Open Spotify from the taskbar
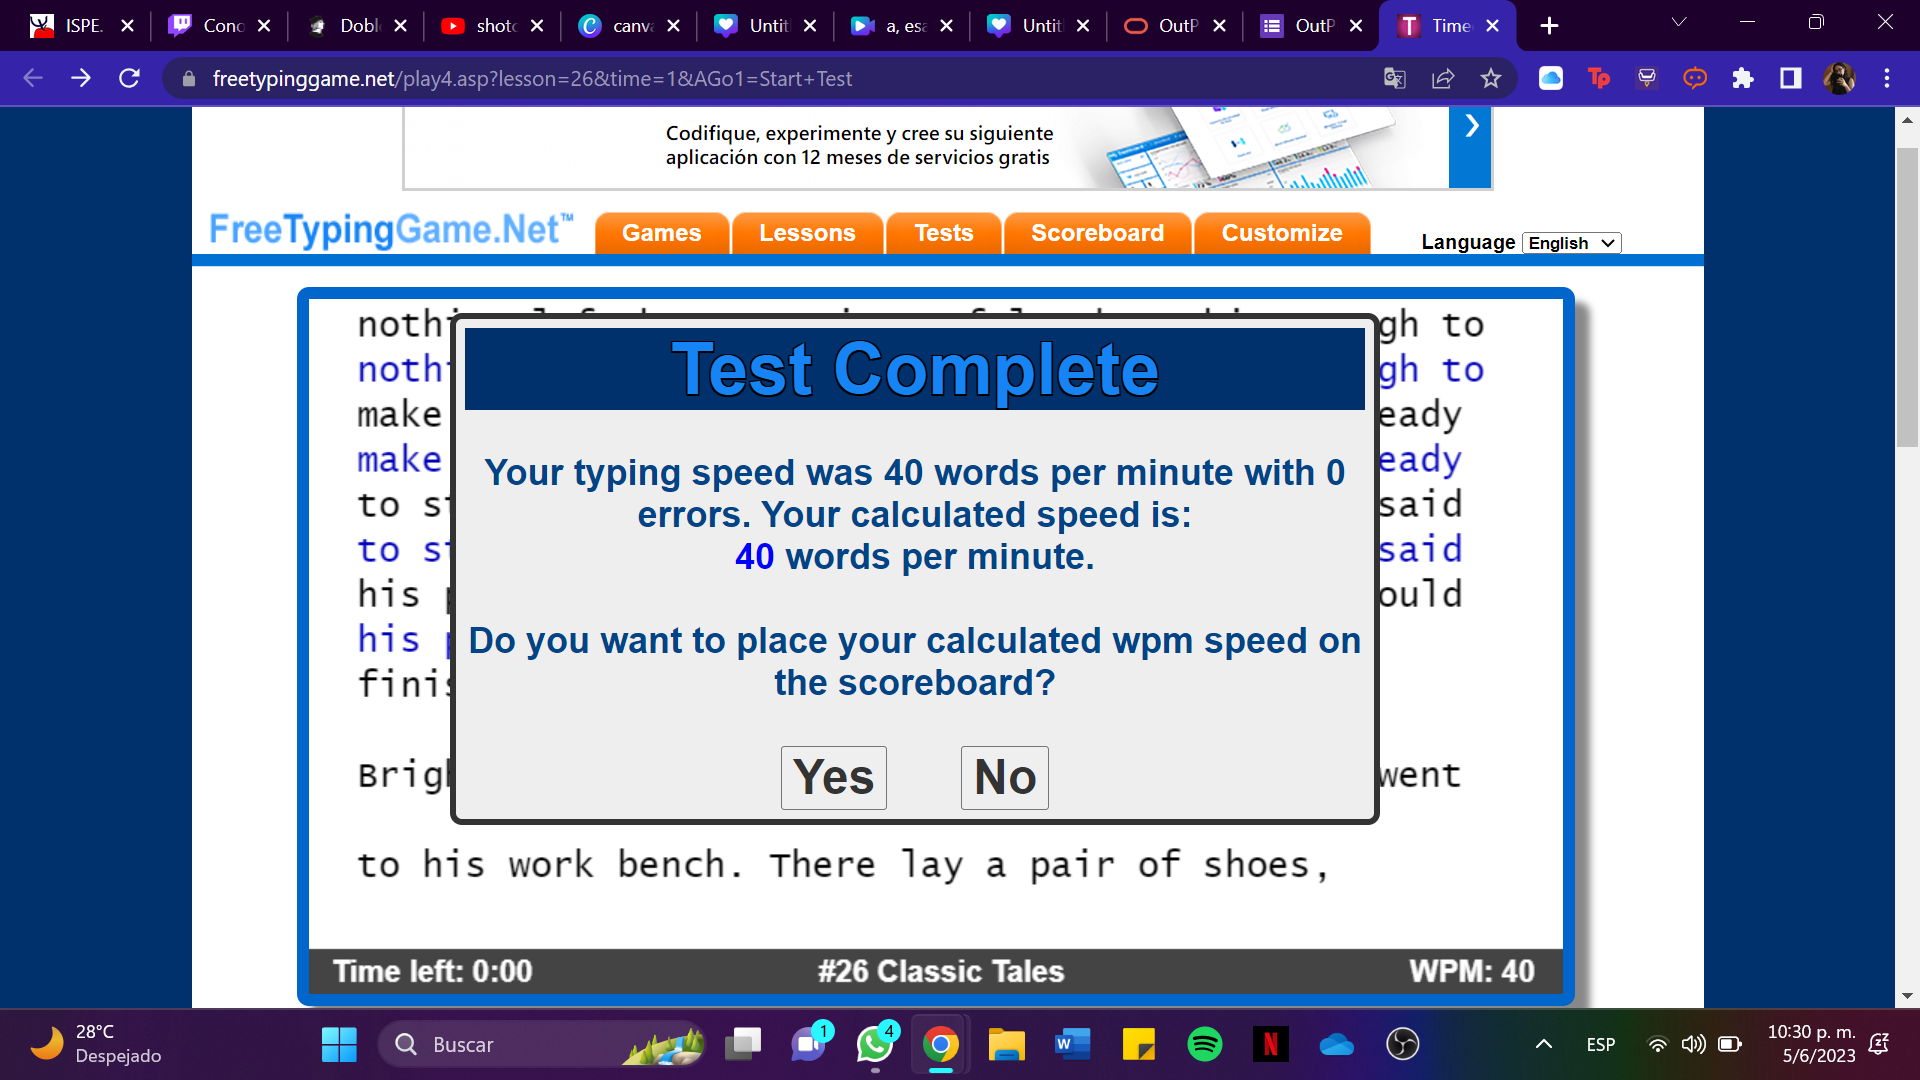 1204,1044
